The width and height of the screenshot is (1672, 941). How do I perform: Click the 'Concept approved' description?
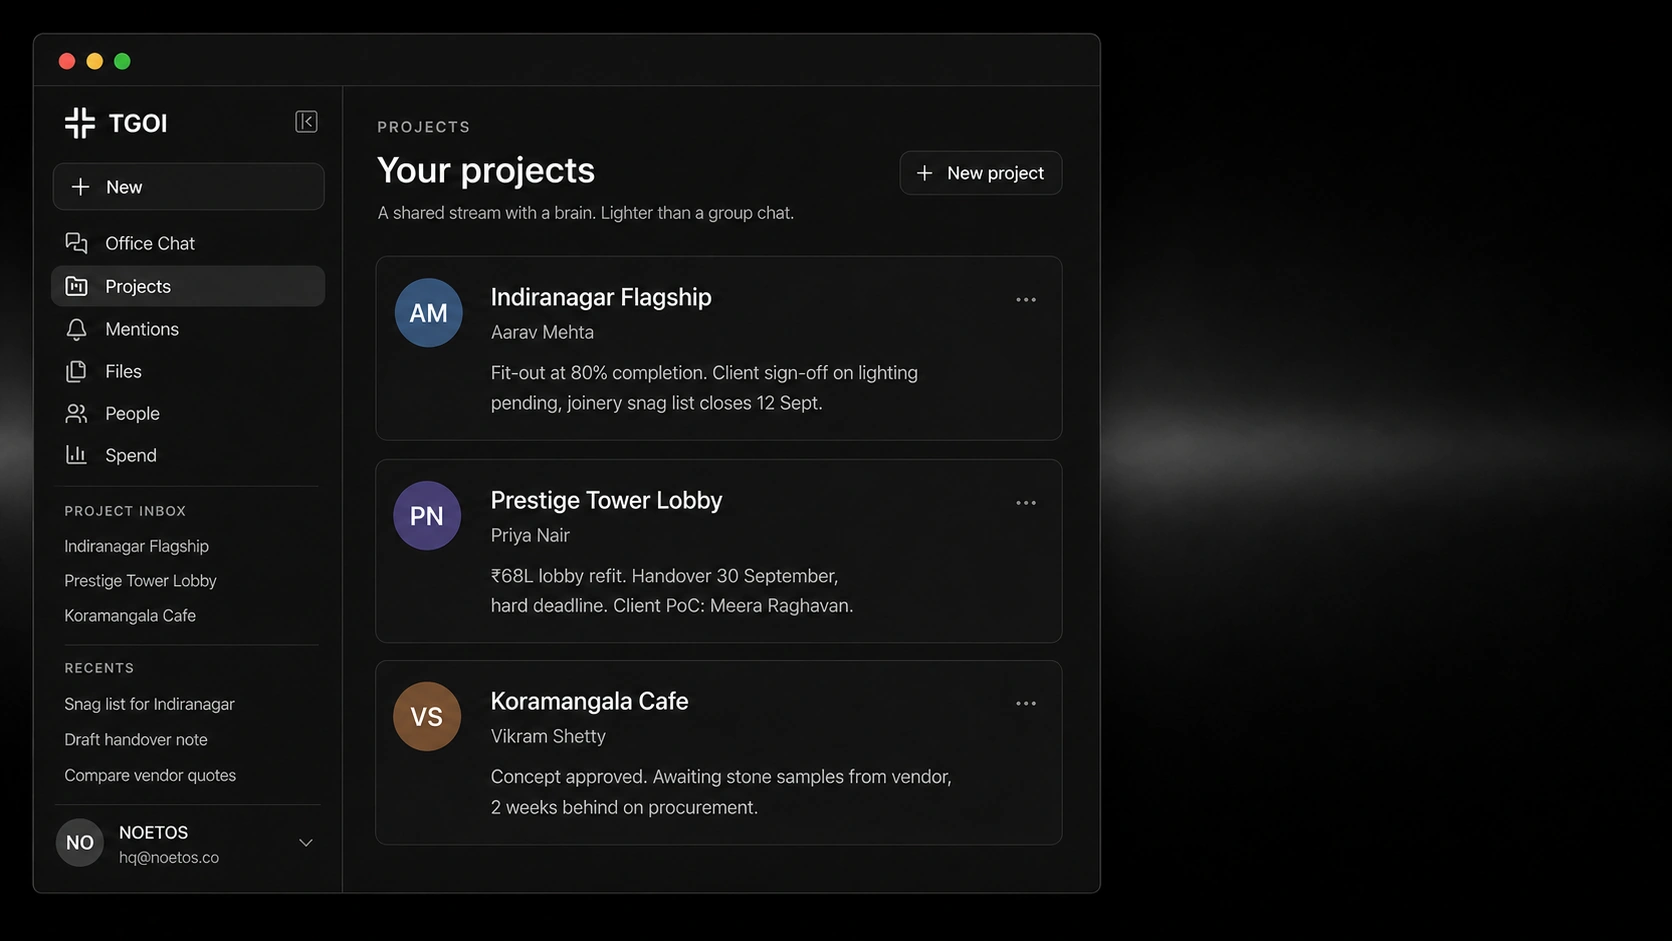tap(721, 792)
